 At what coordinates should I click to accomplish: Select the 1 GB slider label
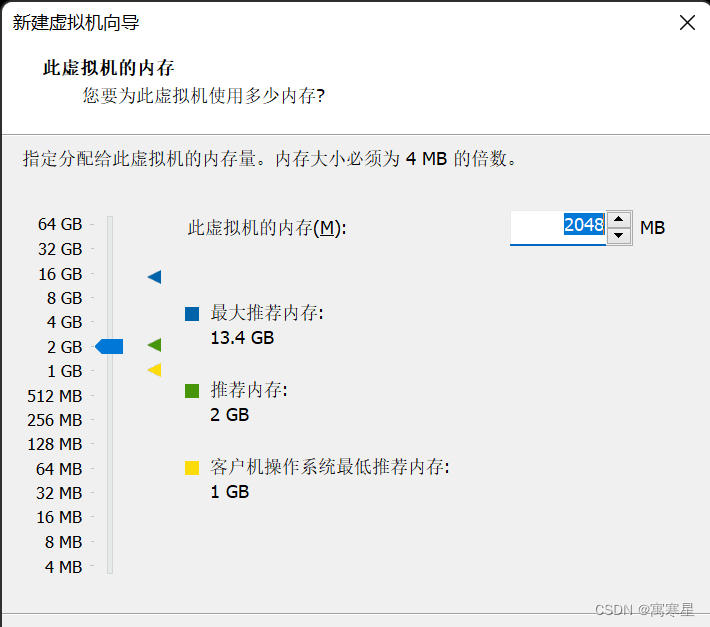pyautogui.click(x=64, y=371)
